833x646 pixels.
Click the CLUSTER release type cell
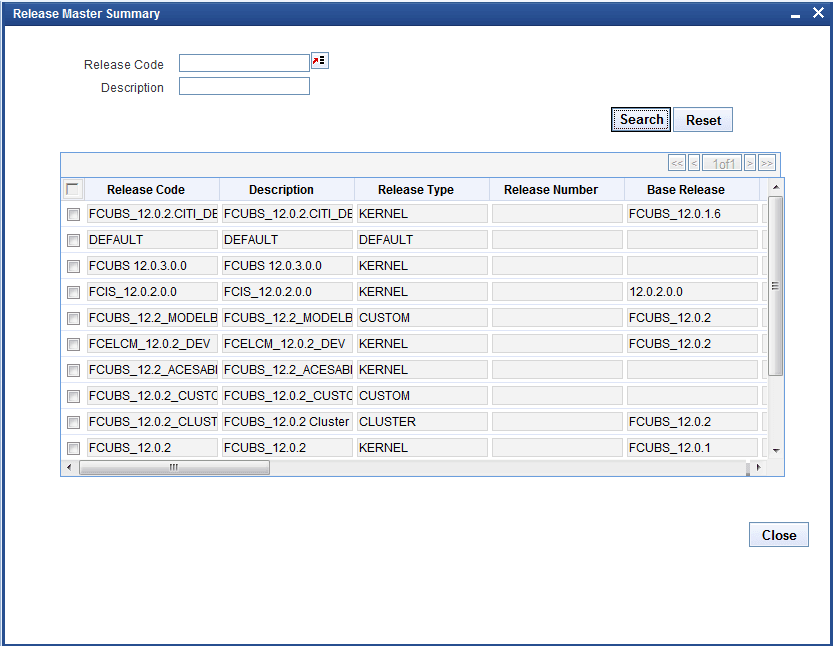[x=422, y=422]
